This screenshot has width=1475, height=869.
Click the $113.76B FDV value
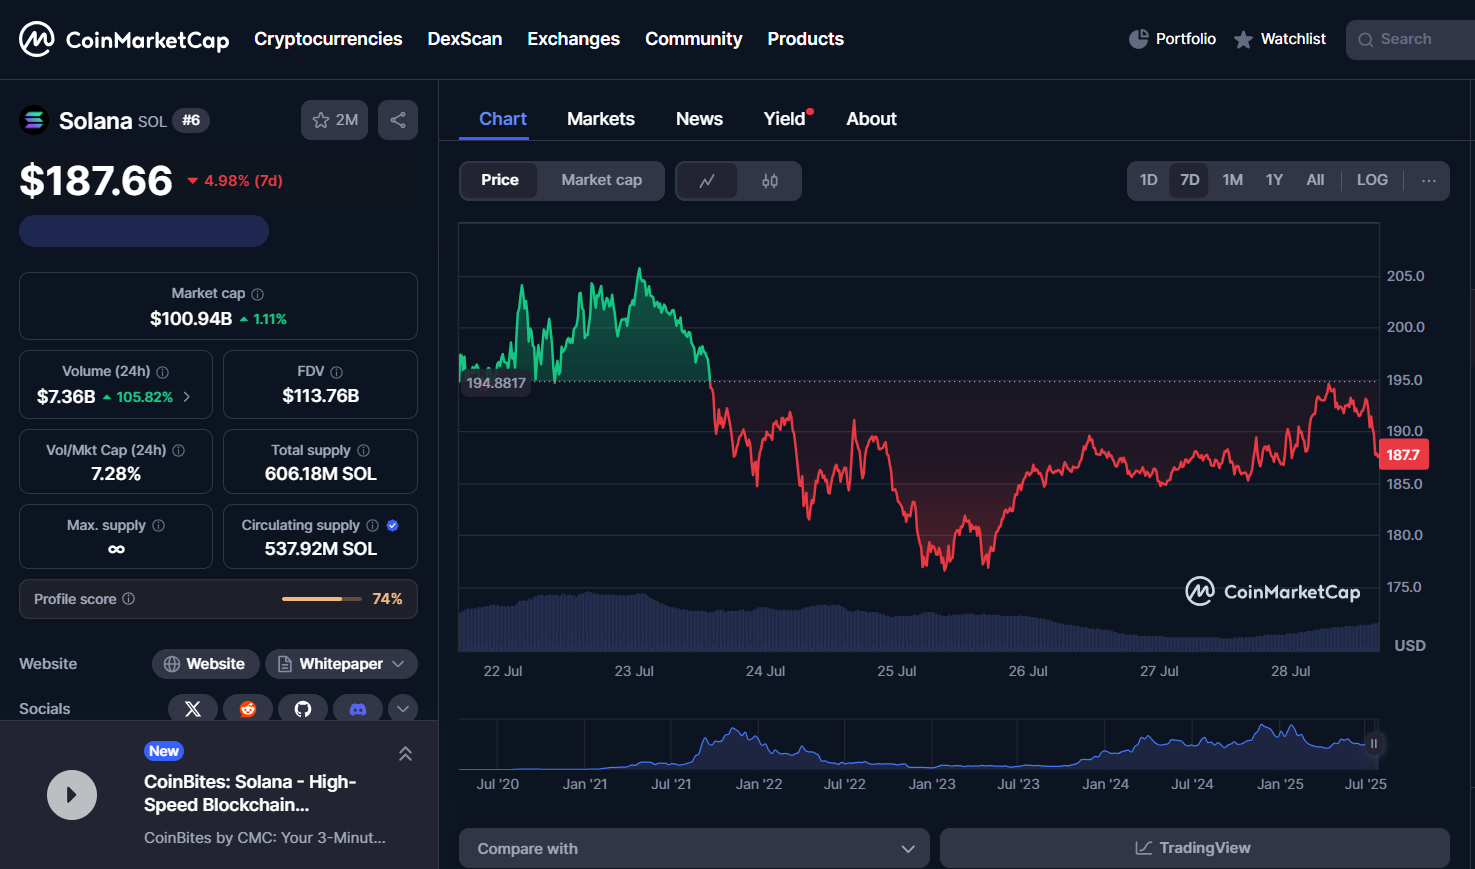[x=321, y=396]
